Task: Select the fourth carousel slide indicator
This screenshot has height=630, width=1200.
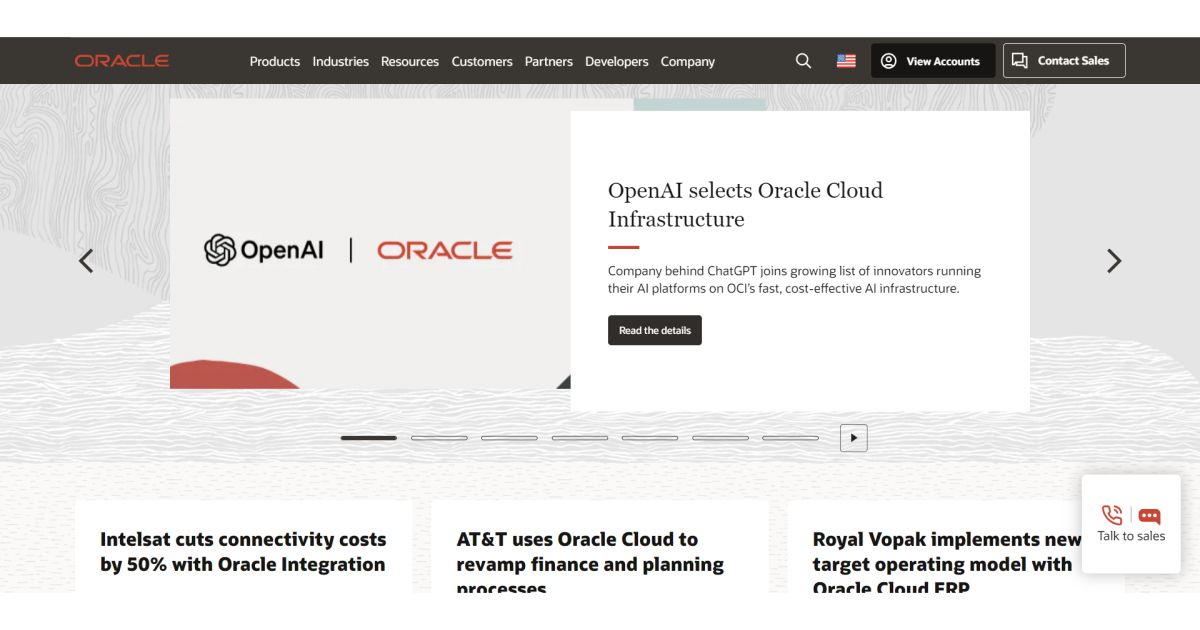Action: click(580, 438)
